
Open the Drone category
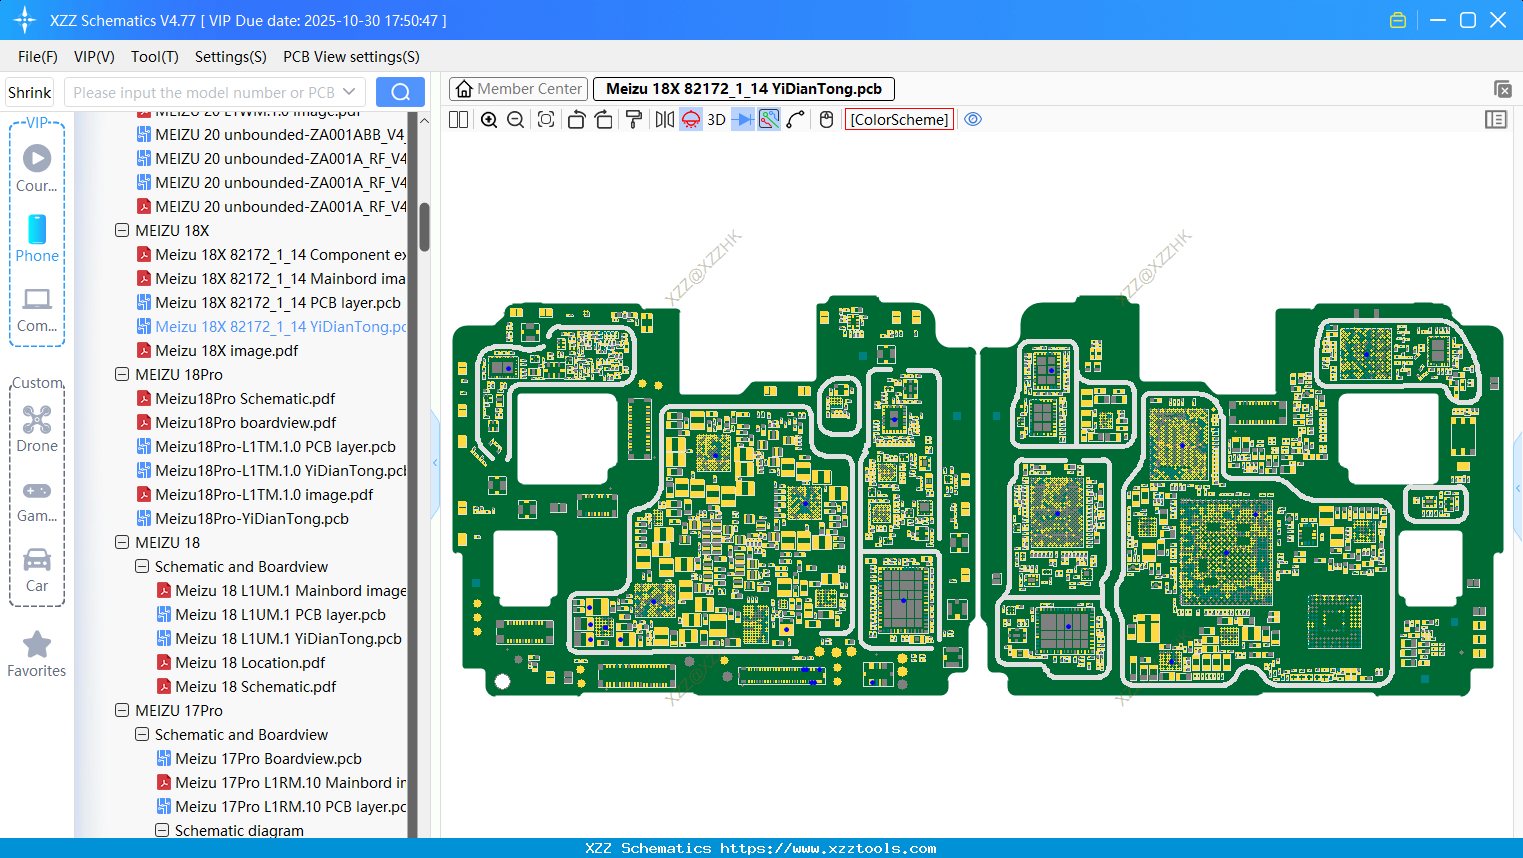pyautogui.click(x=37, y=429)
